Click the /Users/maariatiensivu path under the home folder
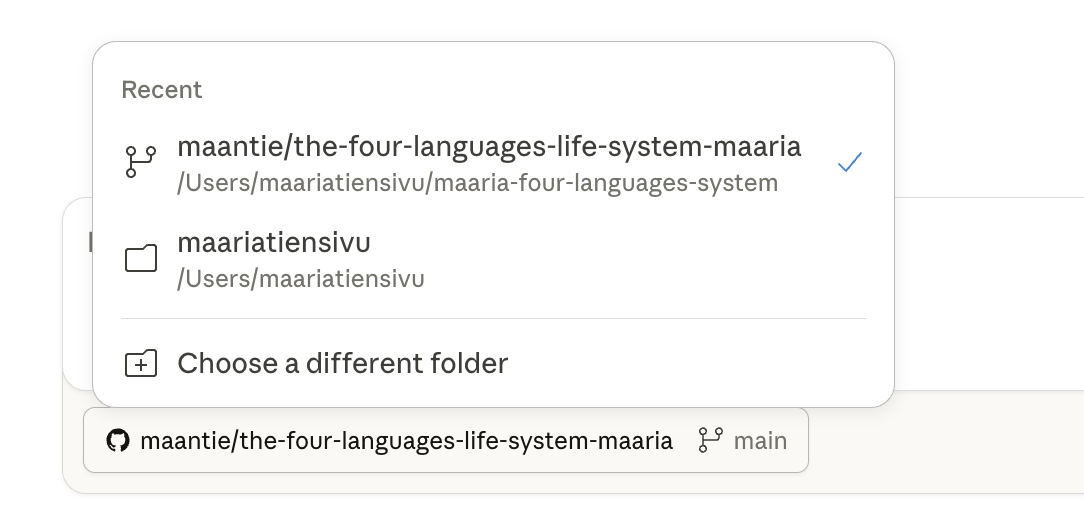1084x514 pixels. coord(300,279)
